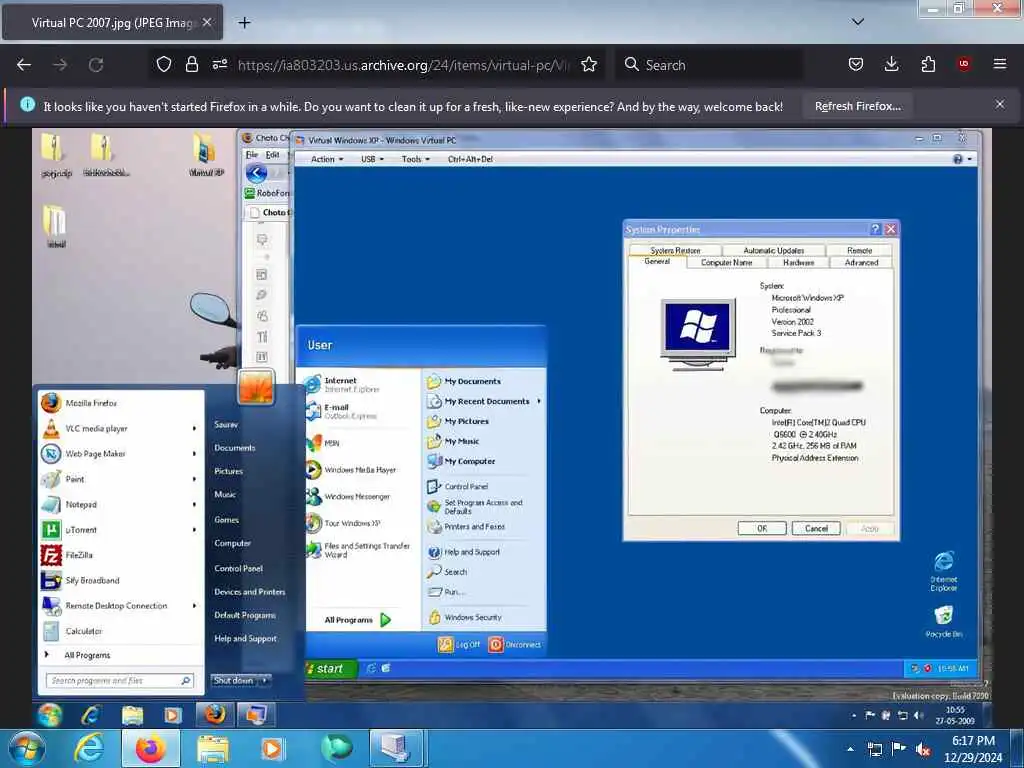Open the Virtual PC computer taskbar icon
Viewport: 1024px width, 768px height.
tap(396, 748)
